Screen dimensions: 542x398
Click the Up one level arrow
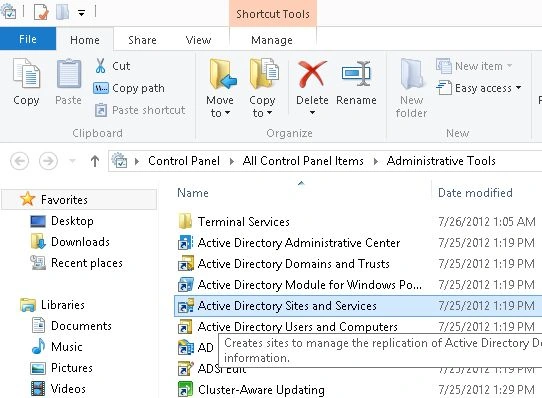coord(95,161)
